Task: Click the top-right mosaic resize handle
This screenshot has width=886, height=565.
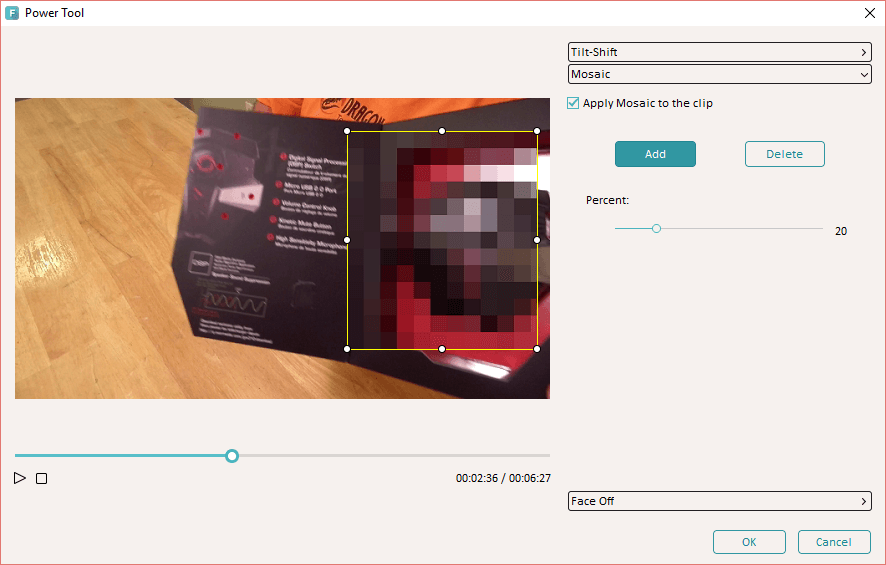Action: coord(537,131)
